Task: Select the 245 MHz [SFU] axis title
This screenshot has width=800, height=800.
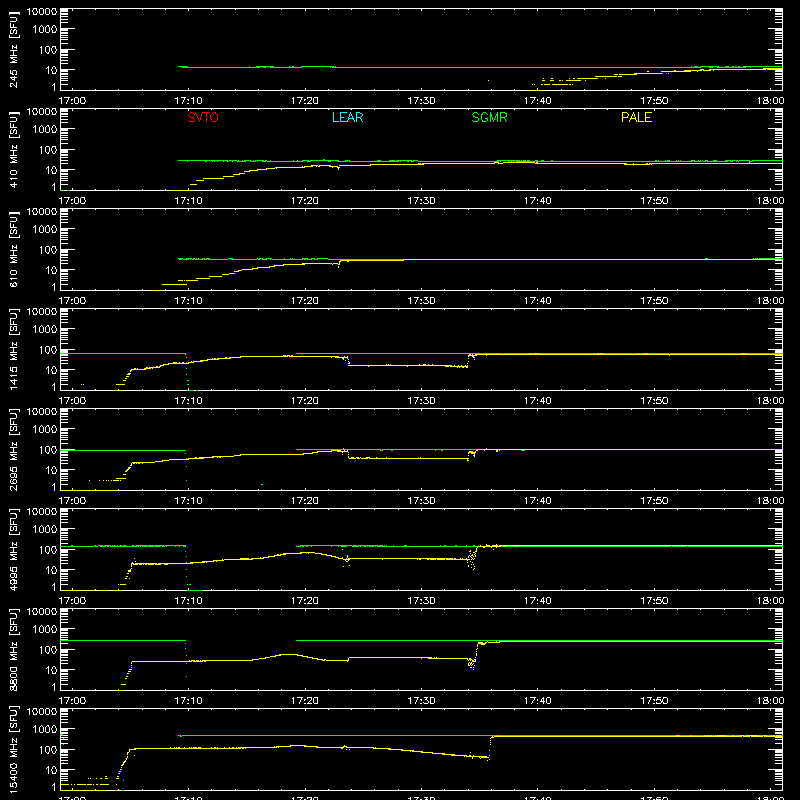Action: point(13,49)
